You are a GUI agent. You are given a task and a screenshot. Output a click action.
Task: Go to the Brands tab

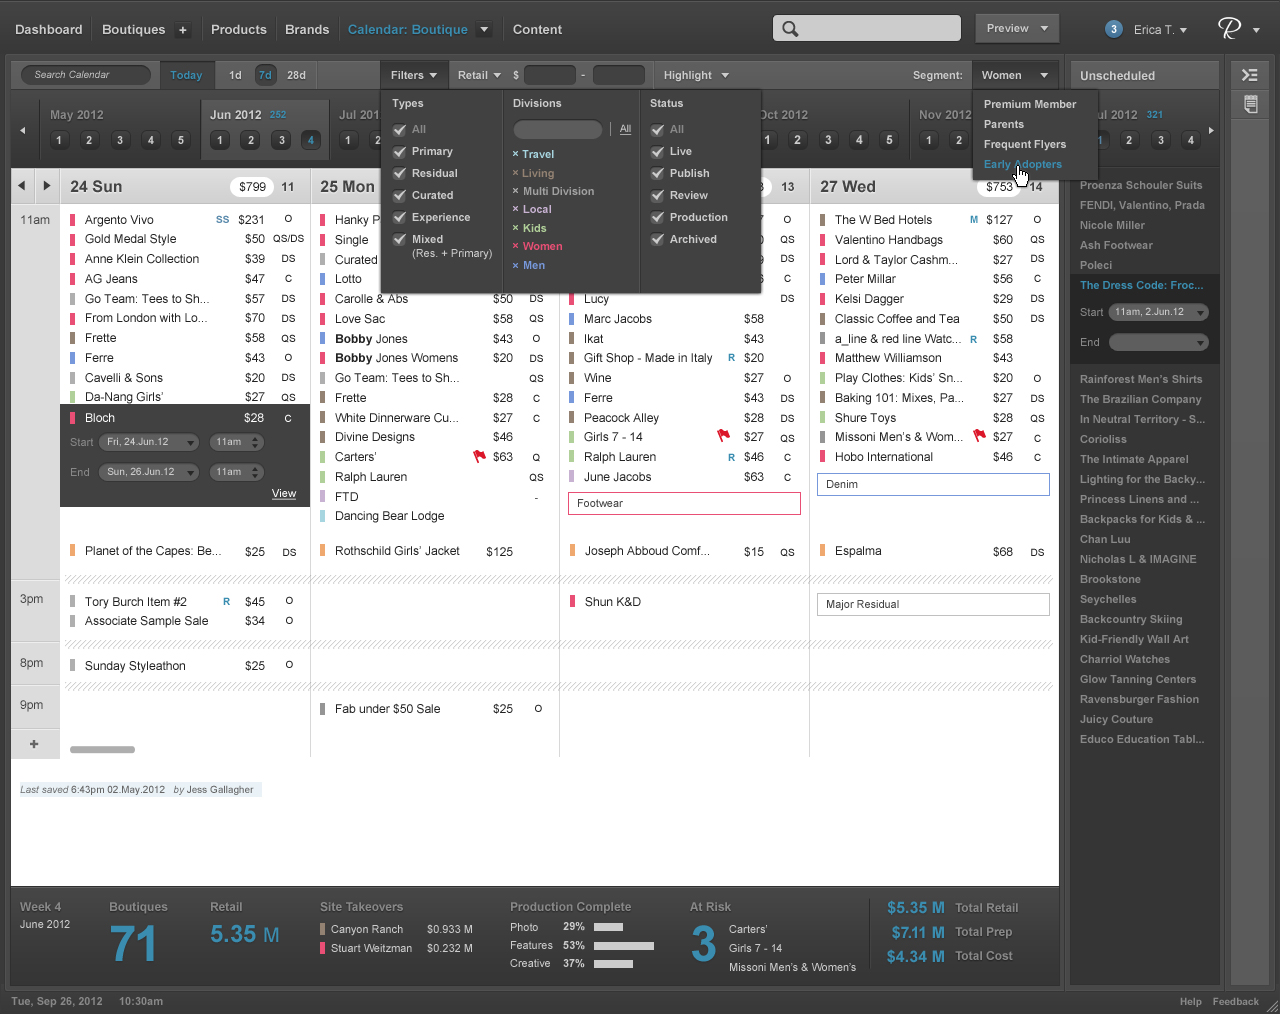(x=307, y=30)
